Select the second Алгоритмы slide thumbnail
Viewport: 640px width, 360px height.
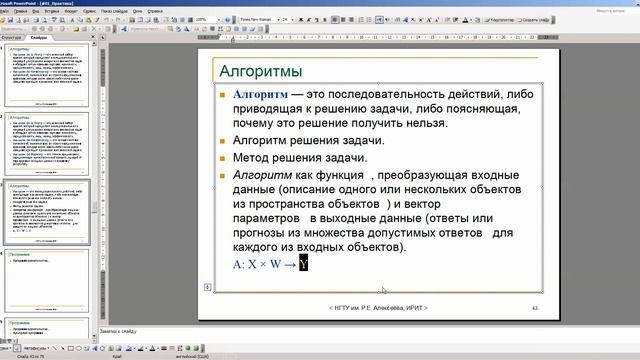tap(47, 144)
